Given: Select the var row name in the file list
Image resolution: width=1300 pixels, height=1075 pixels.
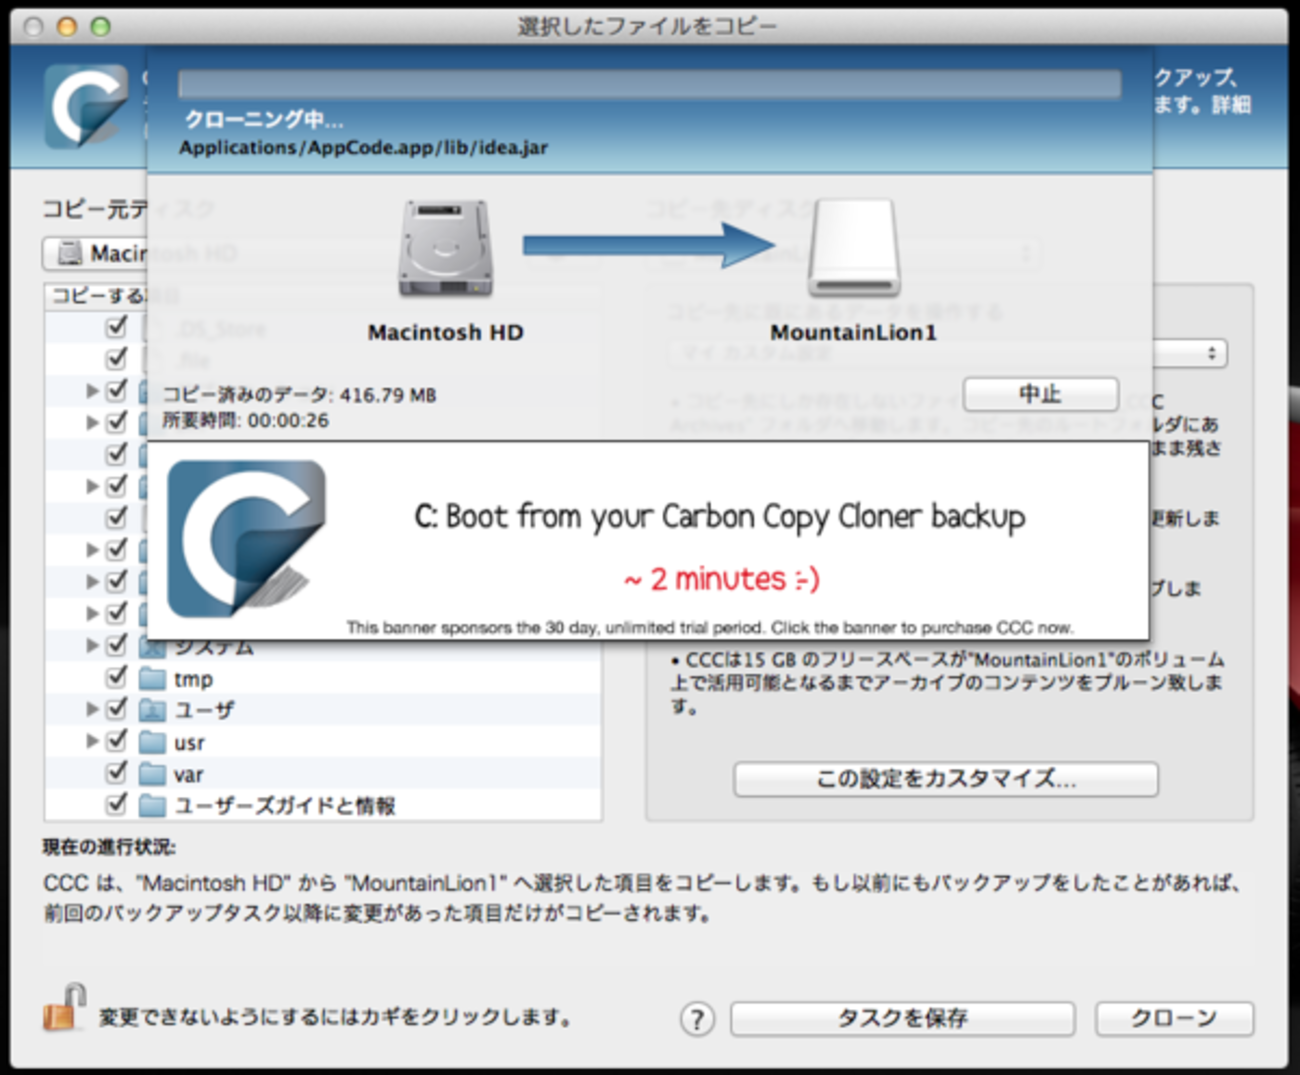Looking at the screenshot, I should coord(188,775).
